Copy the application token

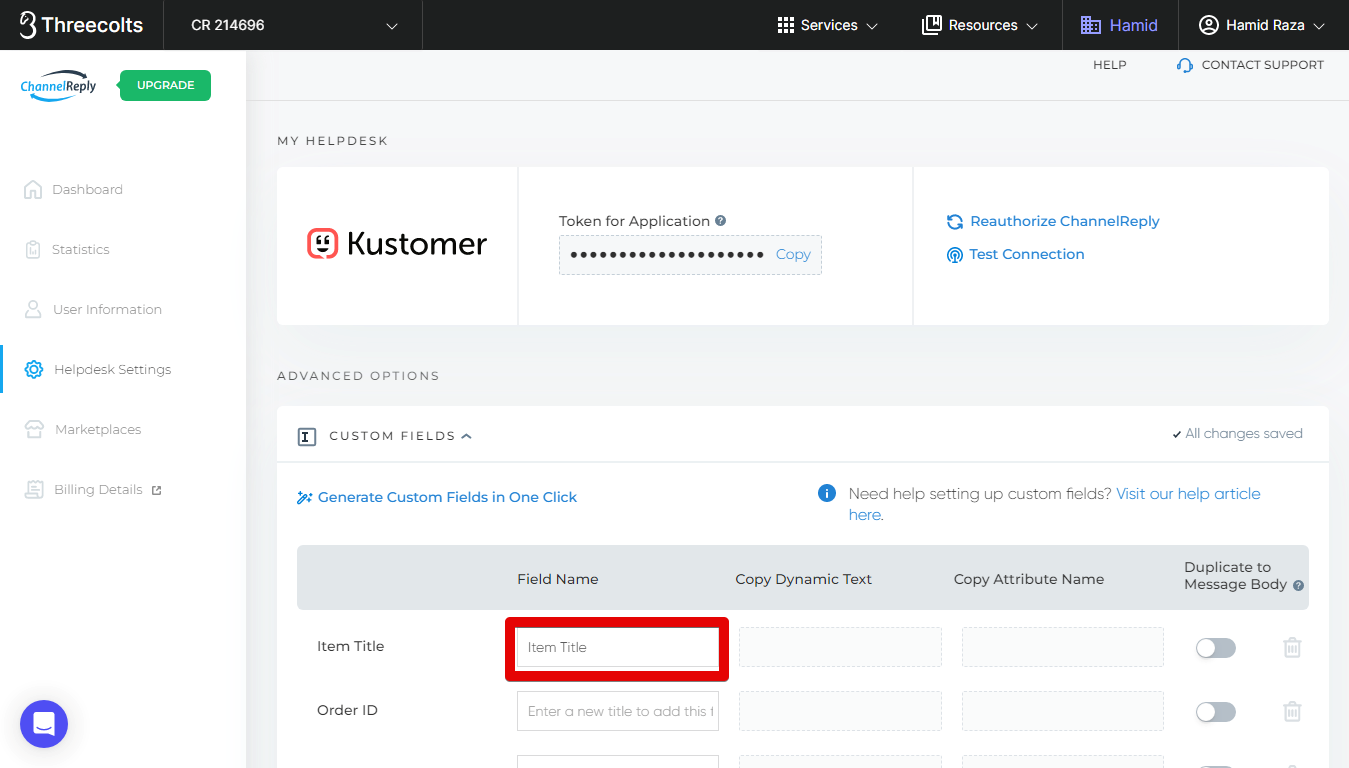tap(793, 254)
